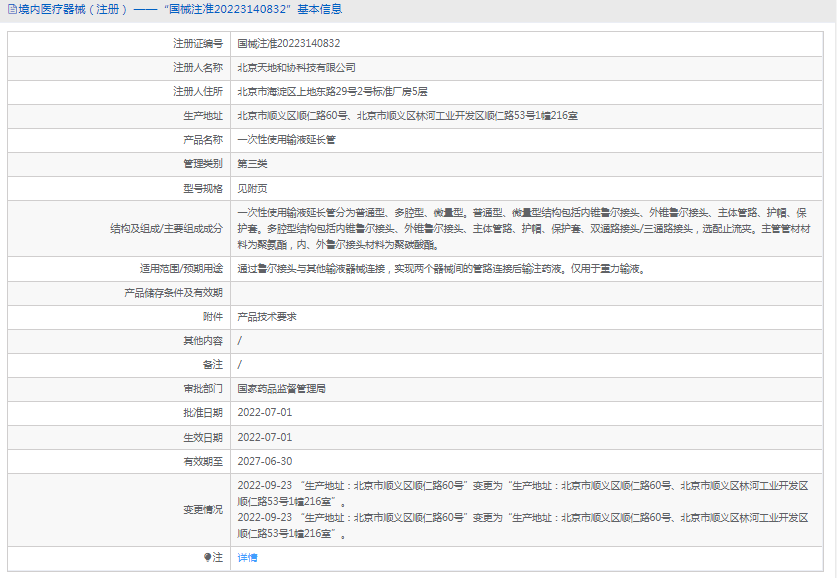
Task: Click the 注册人住所 label
Action: pos(198,92)
